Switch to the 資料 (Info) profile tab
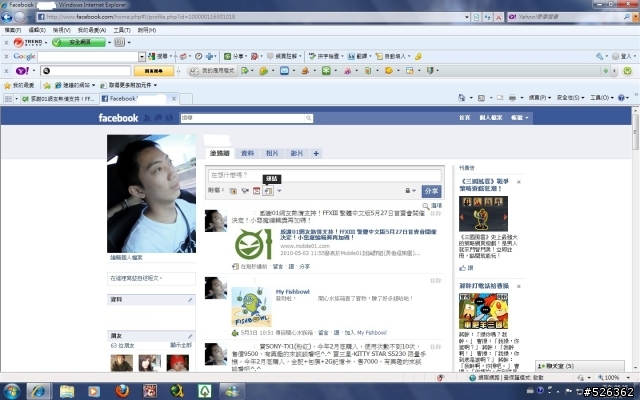The height and width of the screenshot is (400, 640). (247, 153)
